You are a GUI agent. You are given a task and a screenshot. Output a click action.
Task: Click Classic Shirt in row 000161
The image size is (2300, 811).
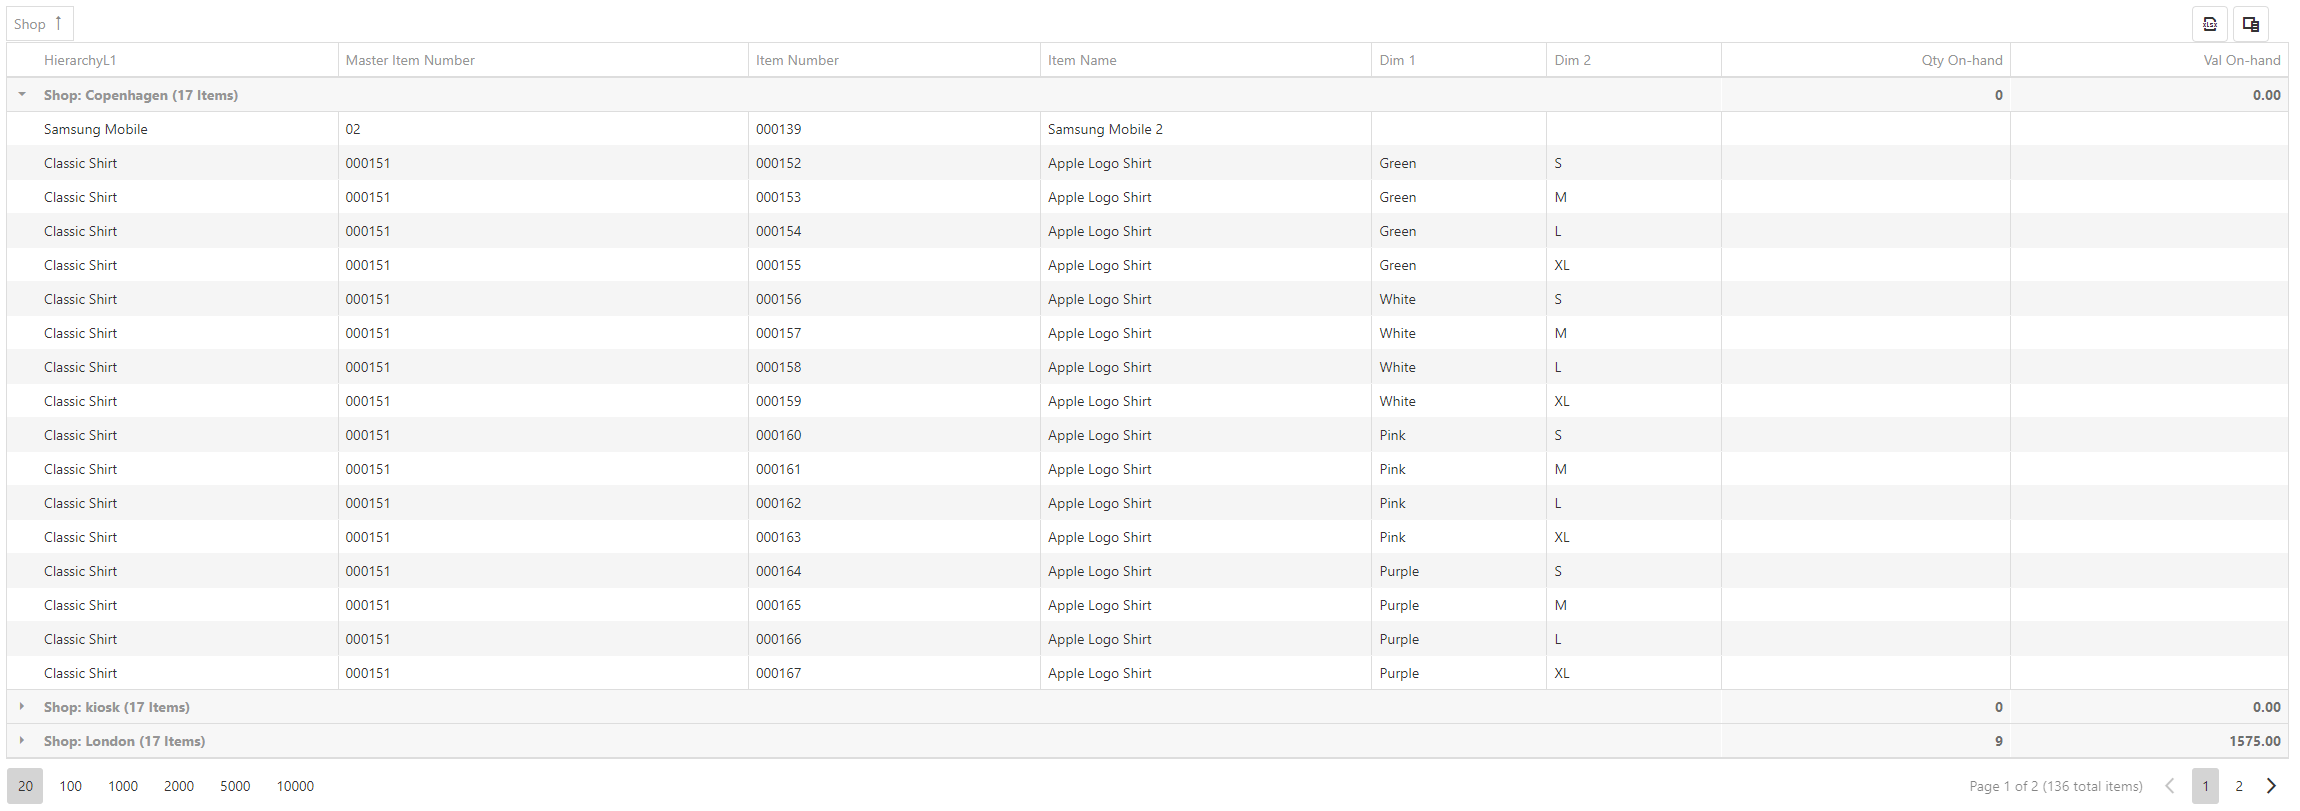80,469
